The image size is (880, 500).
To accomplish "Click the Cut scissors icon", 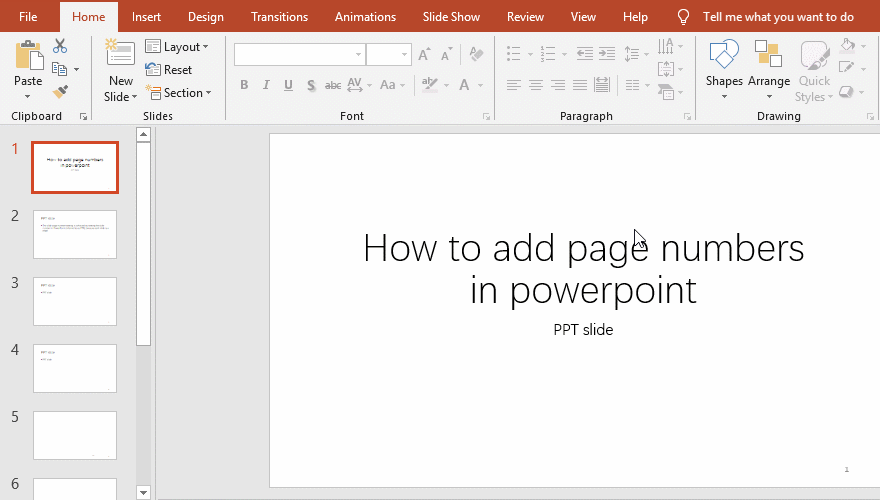I will (x=60, y=46).
